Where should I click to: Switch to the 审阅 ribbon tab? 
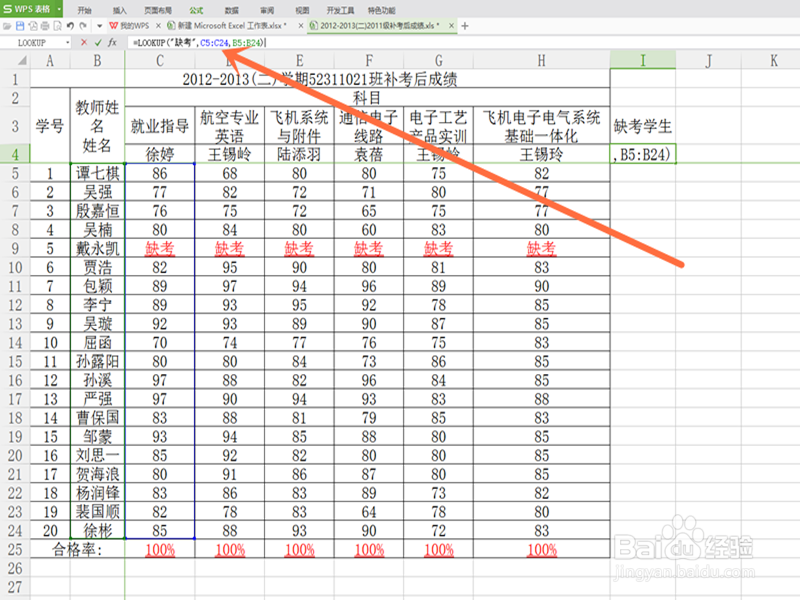[266, 10]
